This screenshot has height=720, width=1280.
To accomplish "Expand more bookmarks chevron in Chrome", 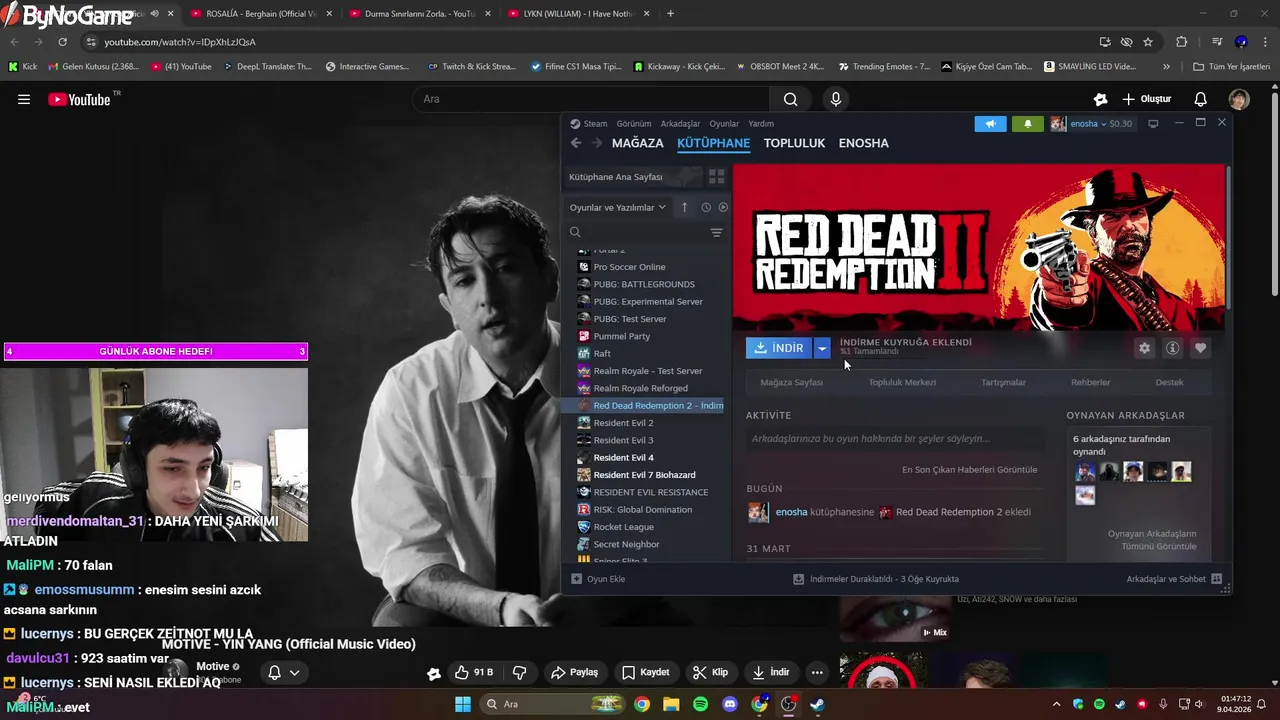I will (x=1166, y=67).
